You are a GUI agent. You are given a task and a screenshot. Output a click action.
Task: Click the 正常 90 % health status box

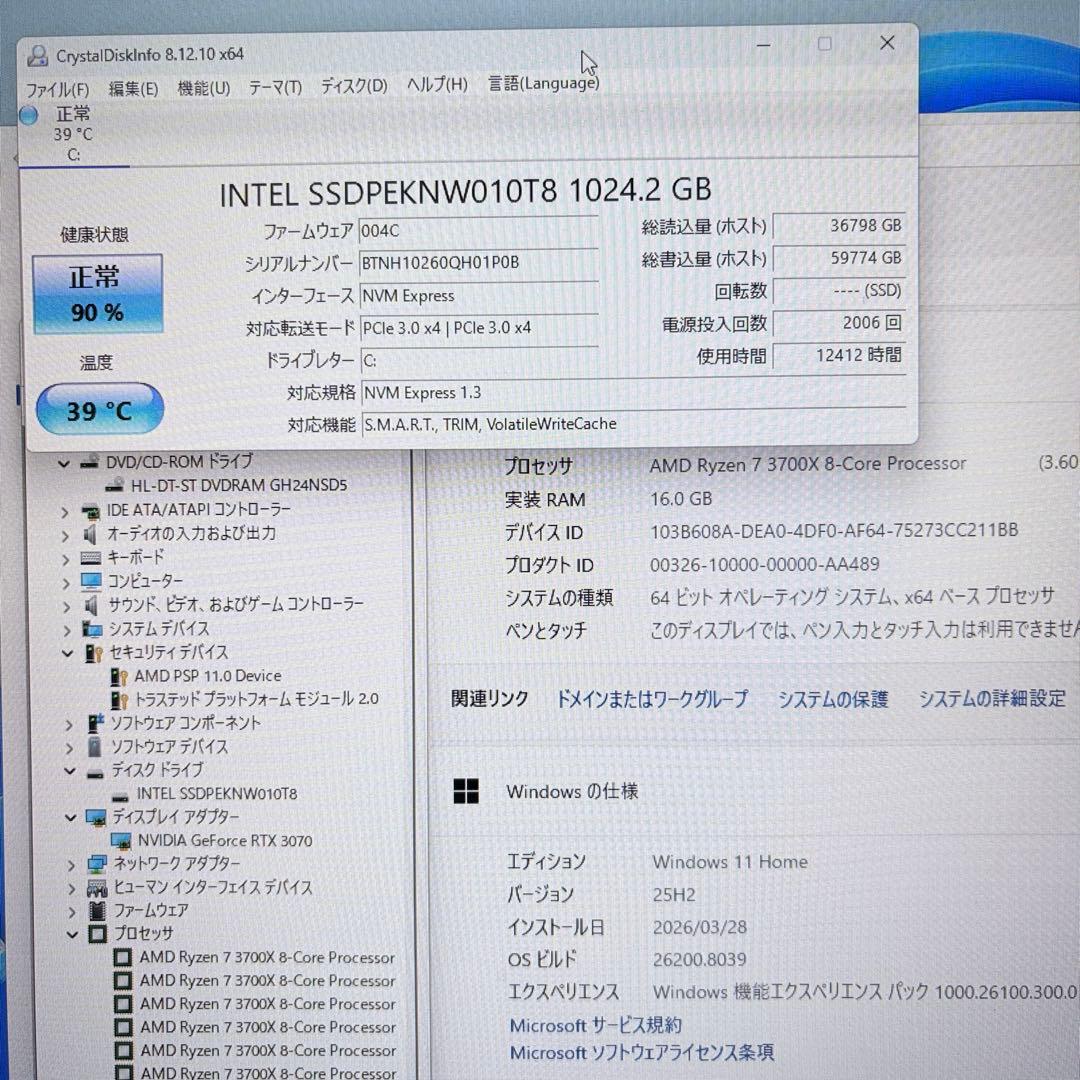pos(97,293)
